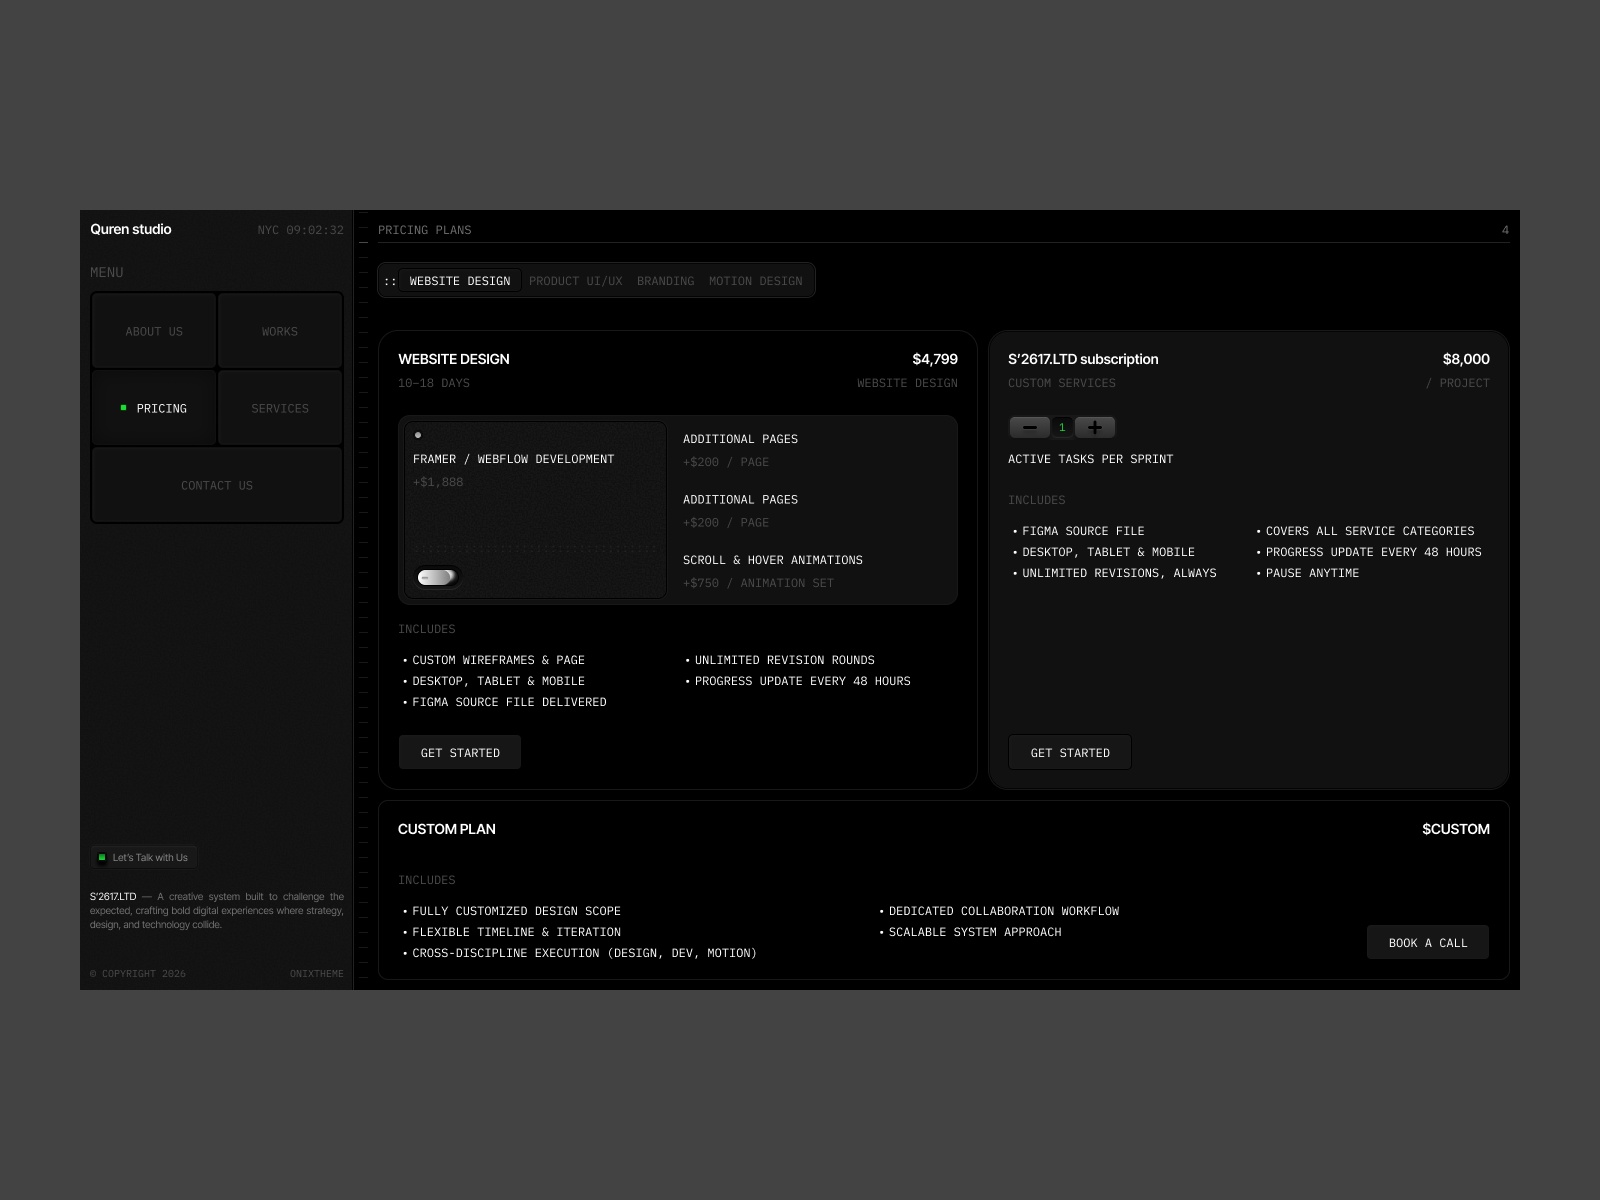Click the Unlimited Revision Rounds list item

780,660
